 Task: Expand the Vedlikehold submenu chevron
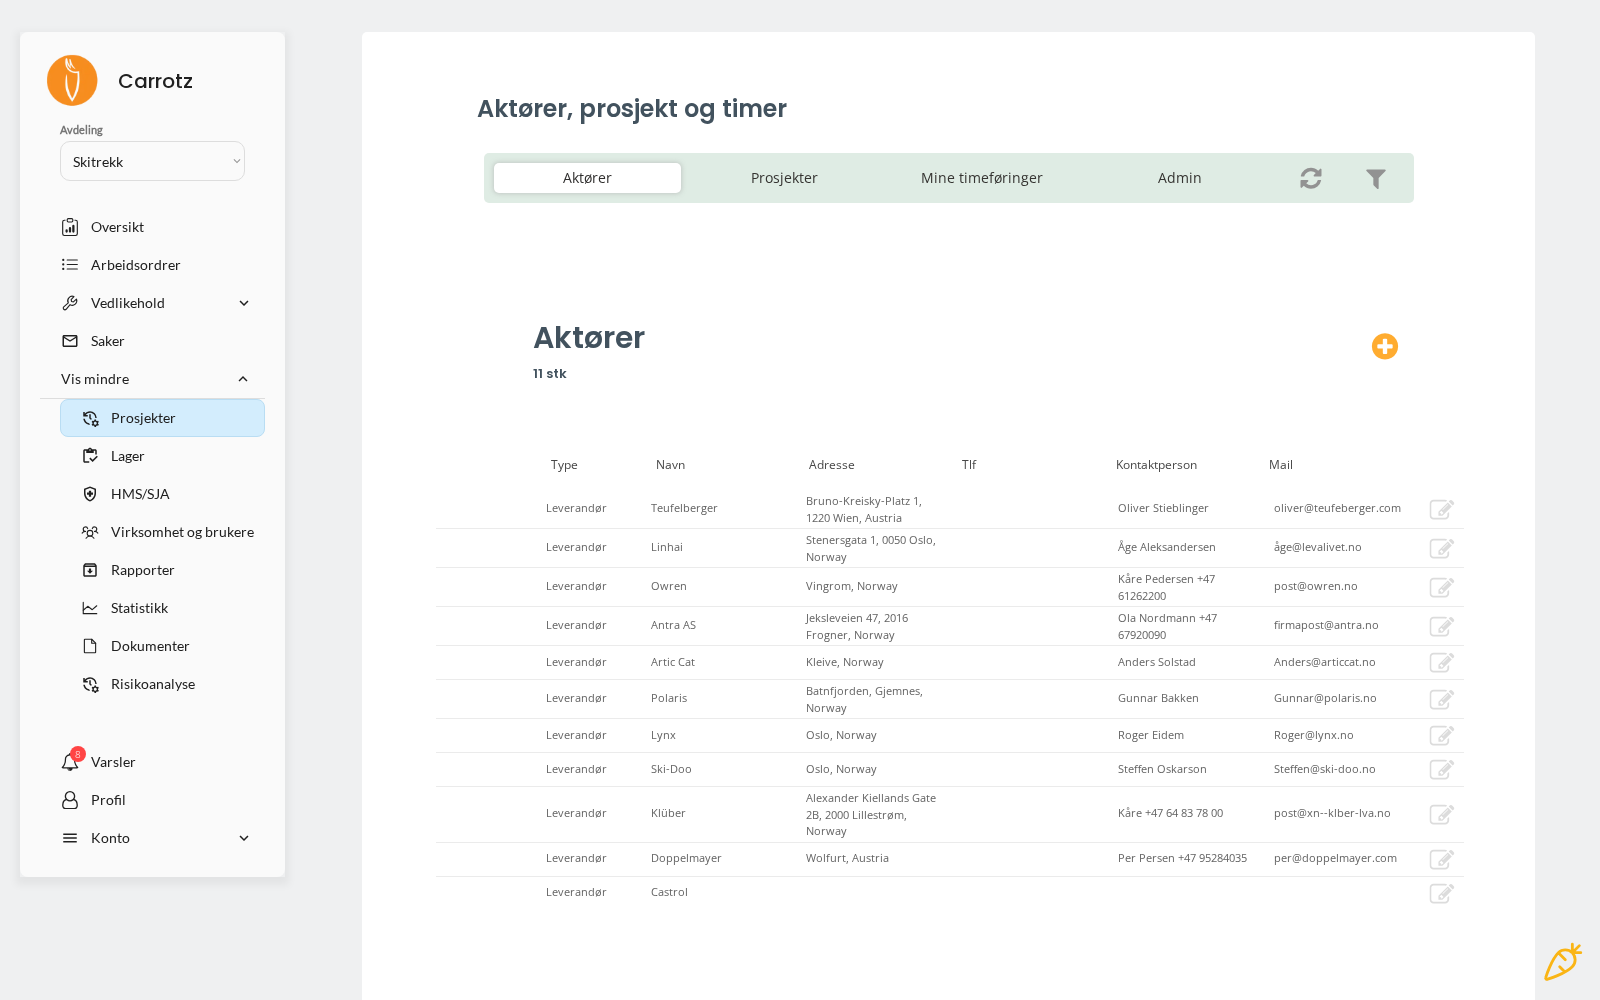[244, 303]
